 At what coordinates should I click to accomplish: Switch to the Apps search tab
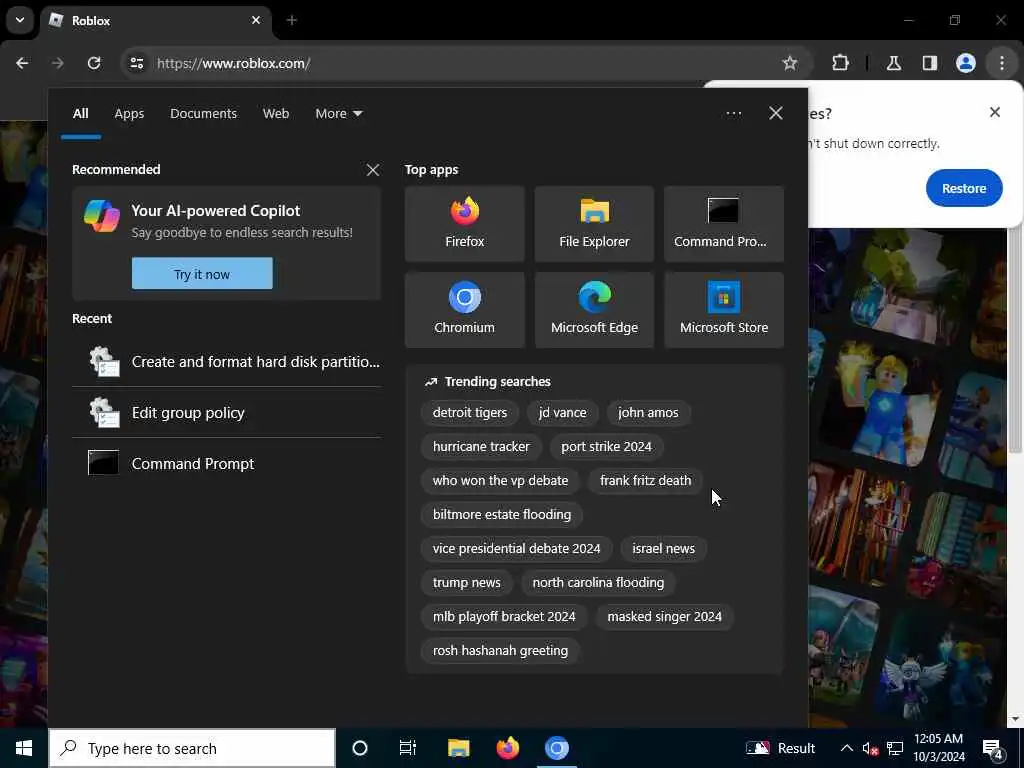click(x=129, y=114)
